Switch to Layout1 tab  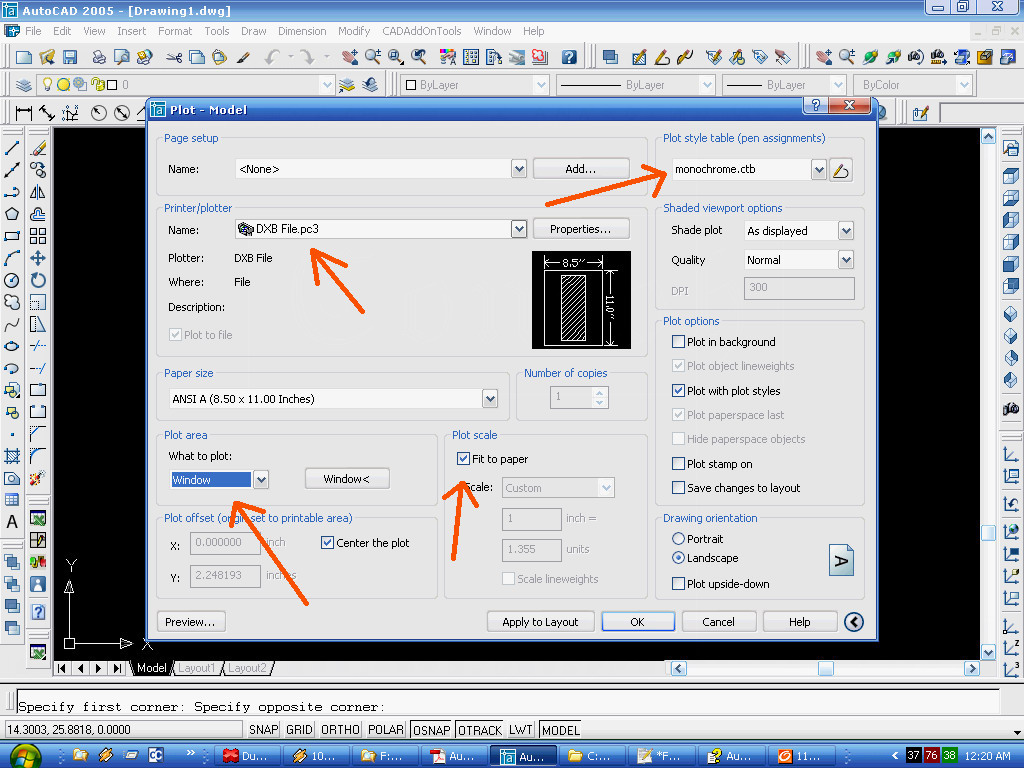coord(196,668)
